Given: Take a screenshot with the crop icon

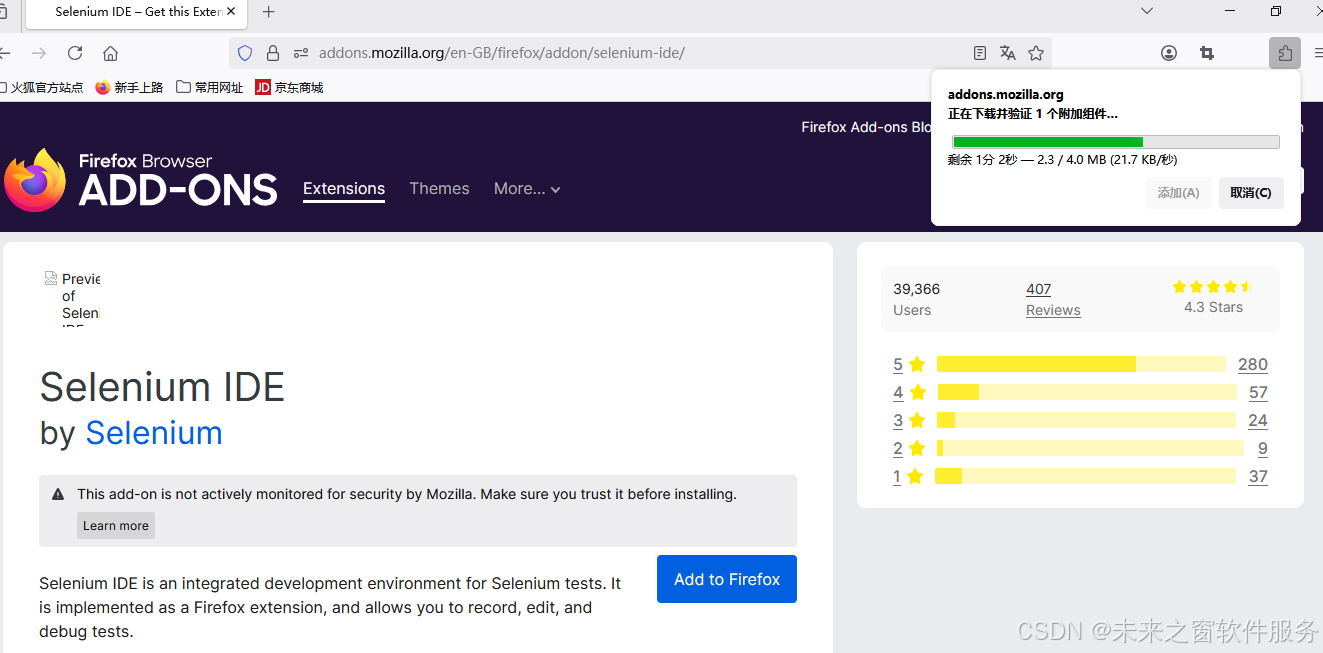Looking at the screenshot, I should 1207,53.
